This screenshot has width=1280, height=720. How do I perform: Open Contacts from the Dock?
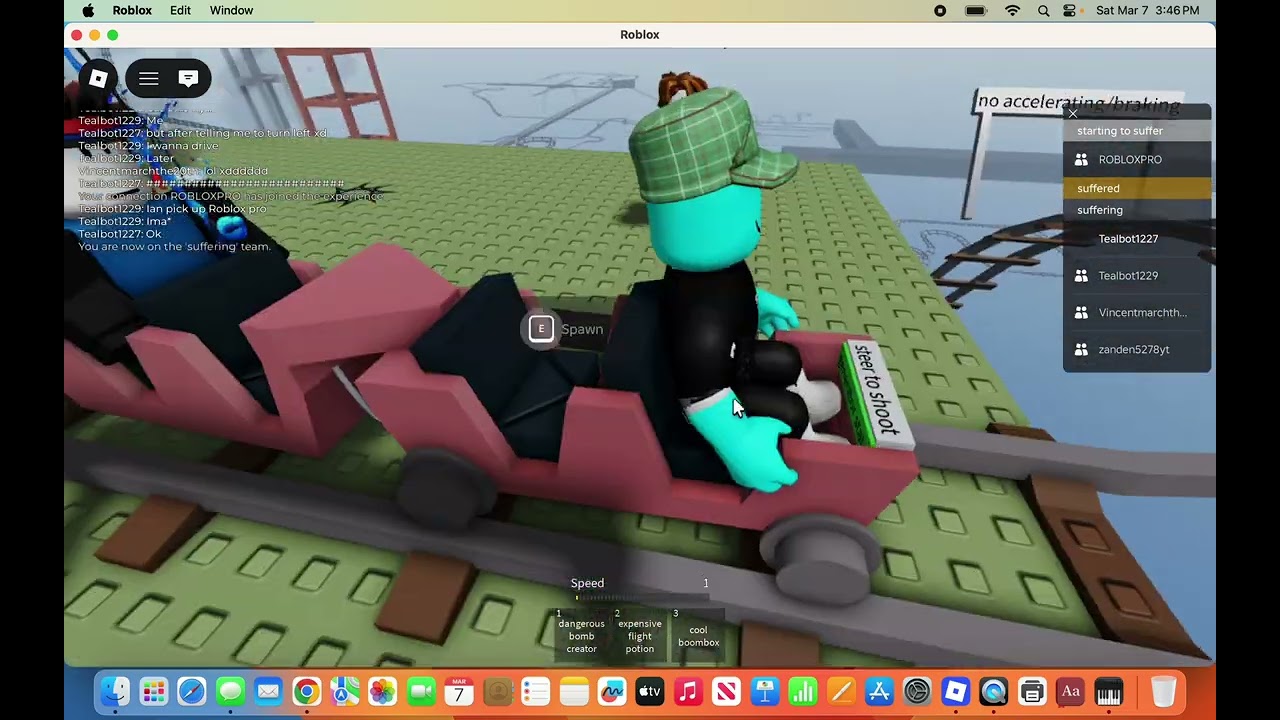pyautogui.click(x=497, y=691)
